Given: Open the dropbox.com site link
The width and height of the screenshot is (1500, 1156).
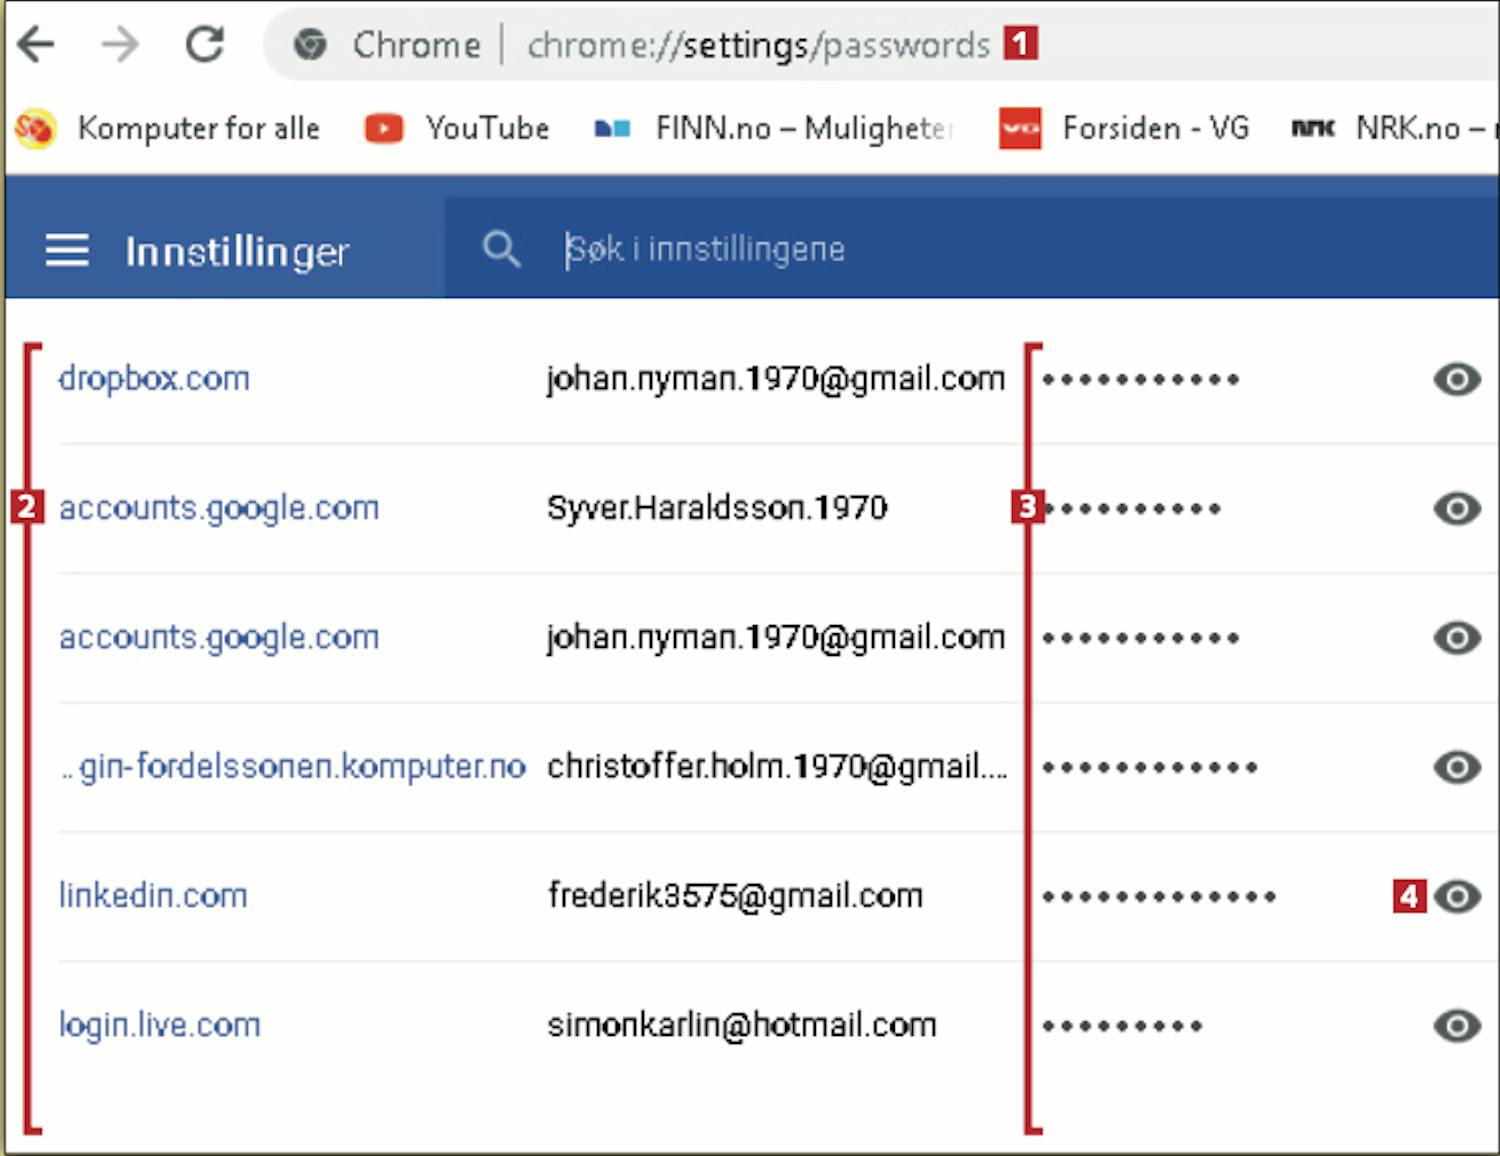Looking at the screenshot, I should pyautogui.click(x=154, y=379).
